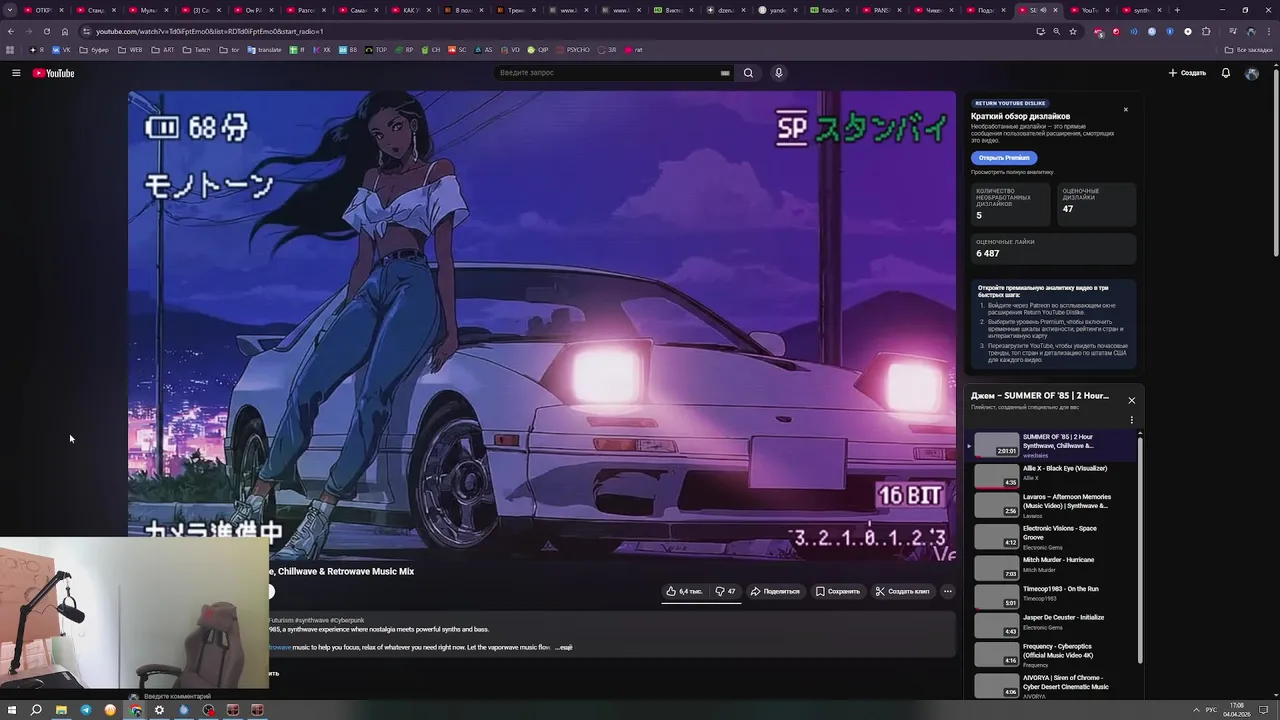Image resolution: width=1280 pixels, height=720 pixels.
Task: Play Frequency - Cyberoptics video
Action: 1050,655
